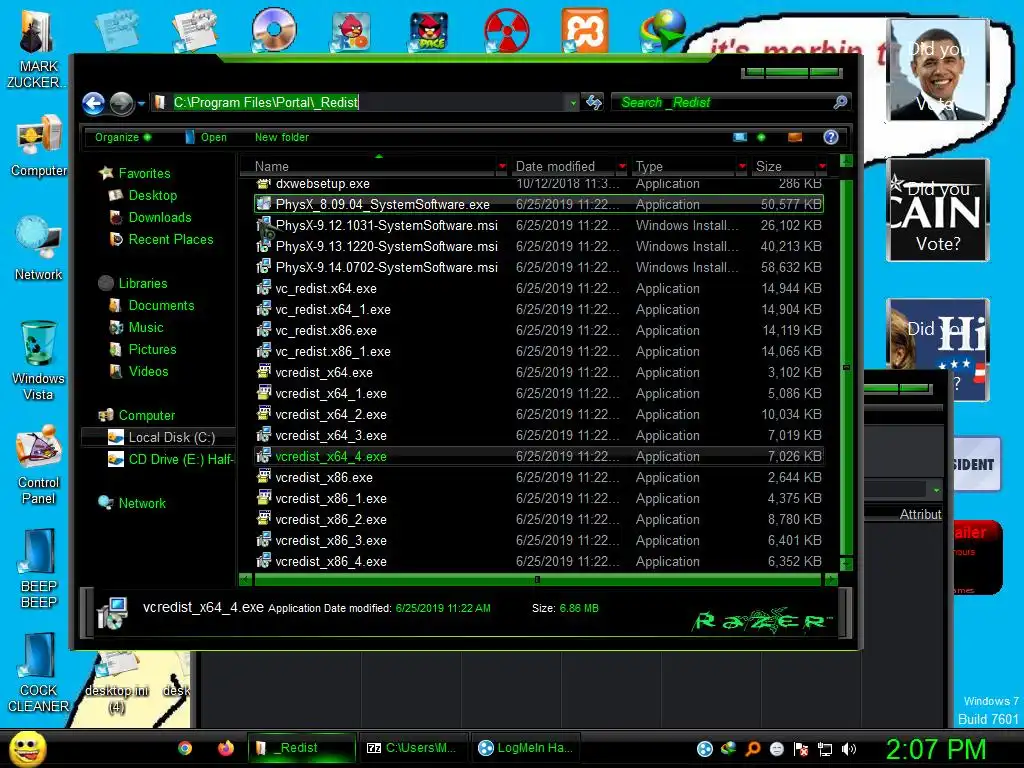Screen dimensions: 1024x768
Task: Click the New folder button
Action: [281, 137]
